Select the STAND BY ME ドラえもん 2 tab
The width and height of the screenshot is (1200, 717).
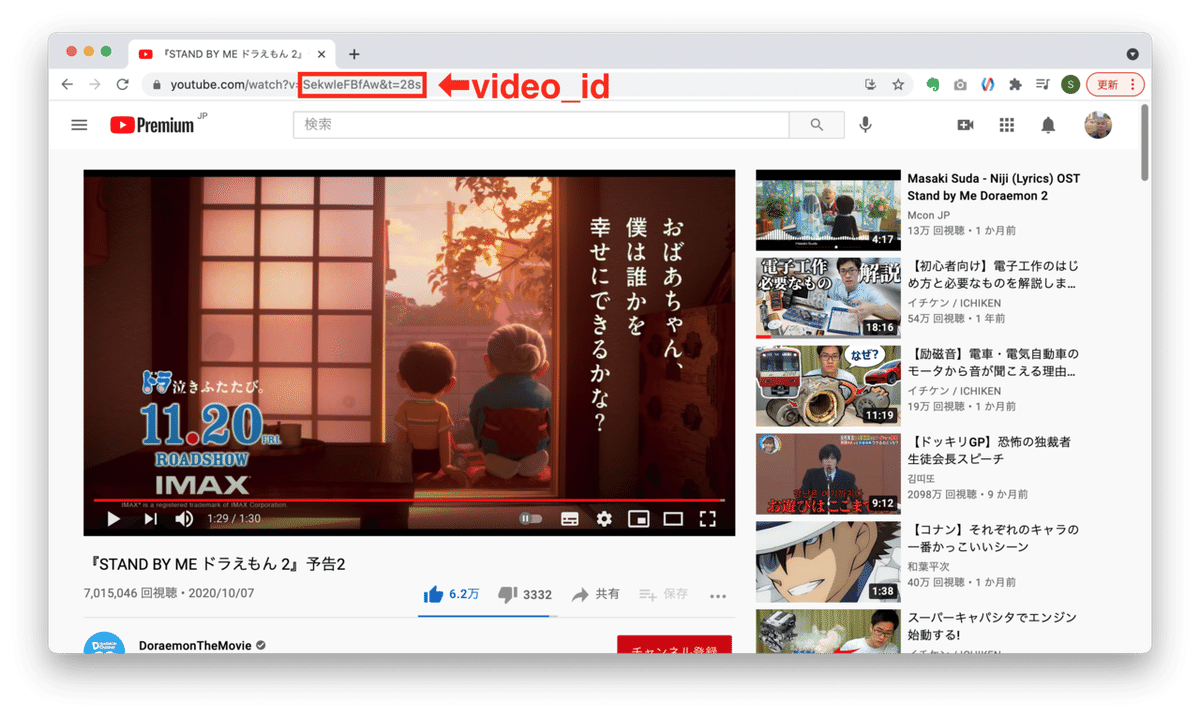click(232, 54)
